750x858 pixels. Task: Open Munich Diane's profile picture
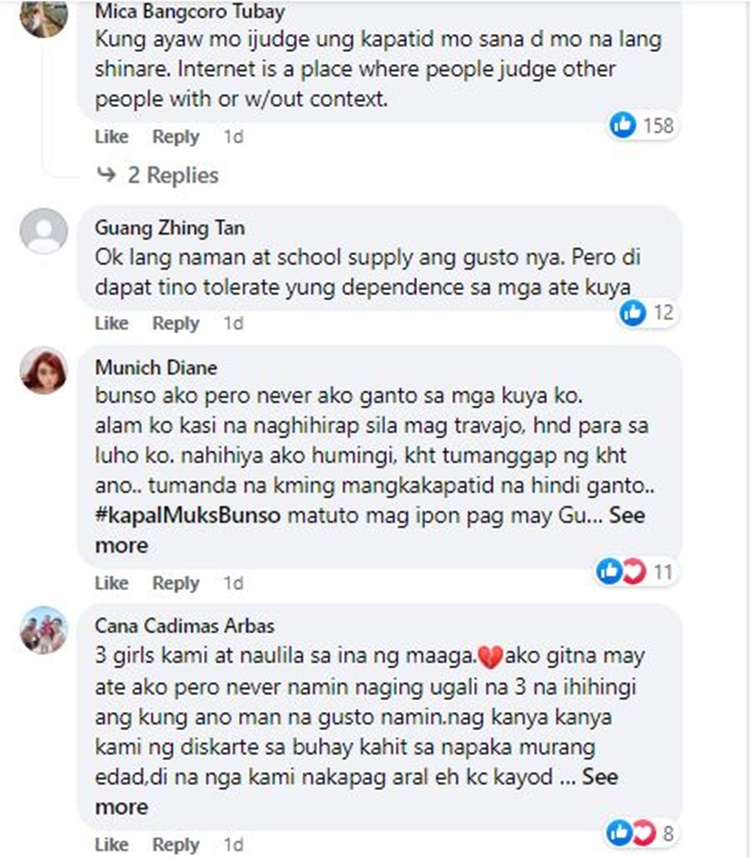[x=44, y=370]
